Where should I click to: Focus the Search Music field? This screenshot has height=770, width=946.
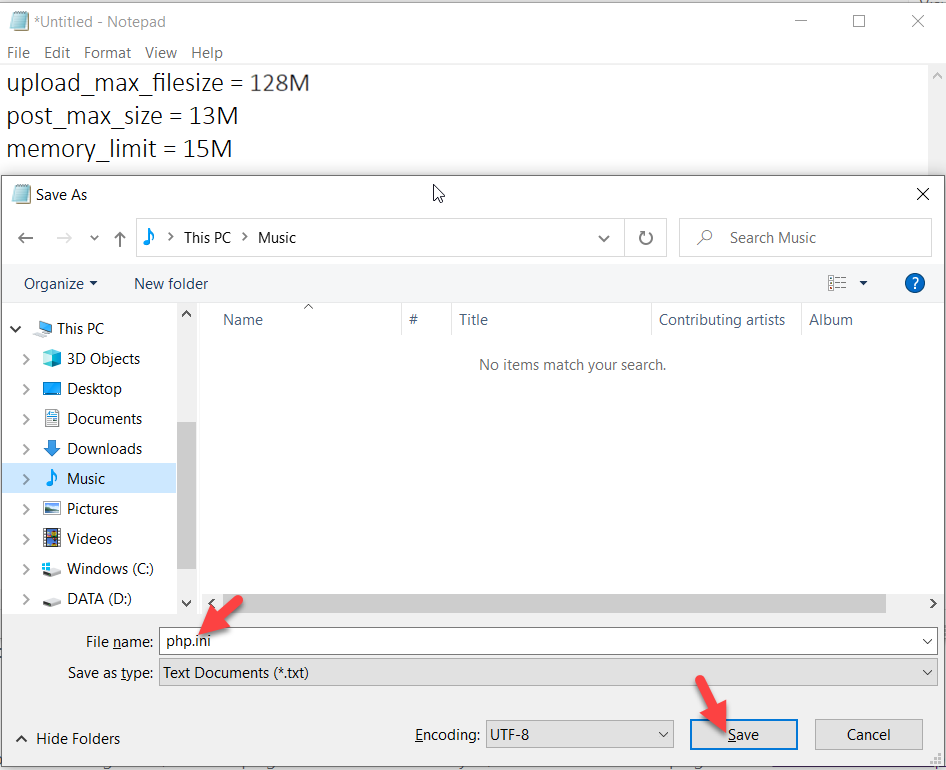[805, 238]
